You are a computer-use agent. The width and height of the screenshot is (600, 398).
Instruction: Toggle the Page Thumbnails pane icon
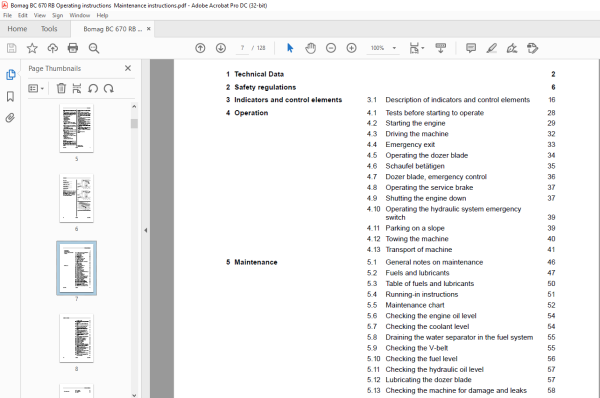click(10, 75)
